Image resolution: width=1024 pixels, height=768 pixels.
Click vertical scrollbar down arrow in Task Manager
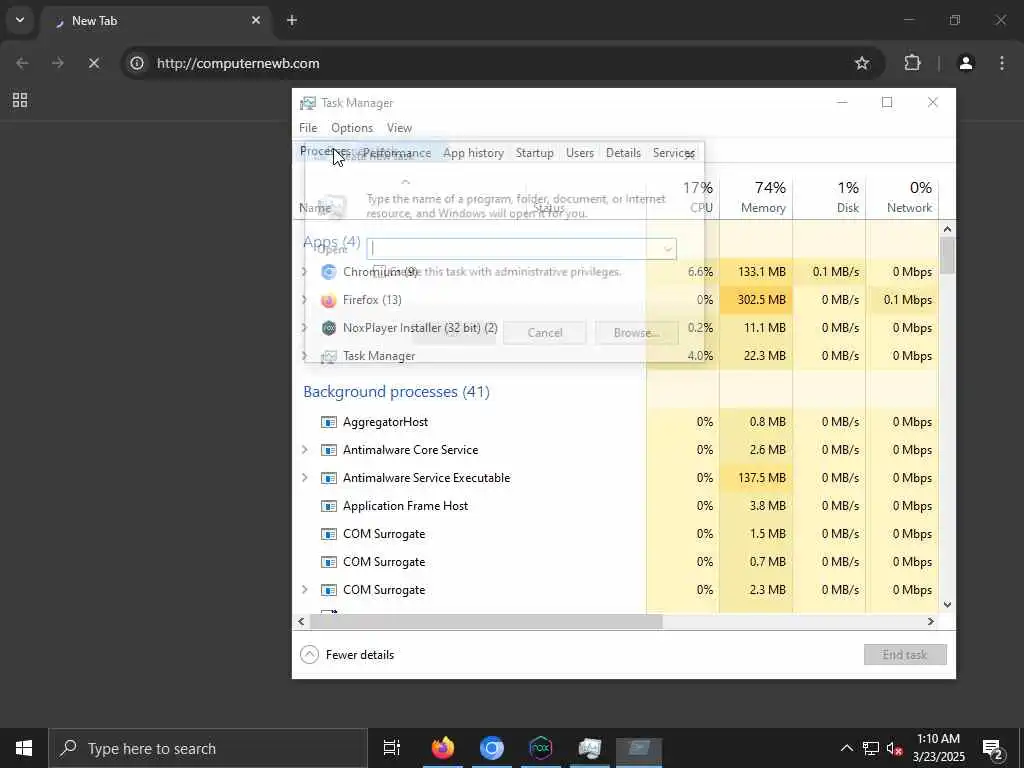947,605
